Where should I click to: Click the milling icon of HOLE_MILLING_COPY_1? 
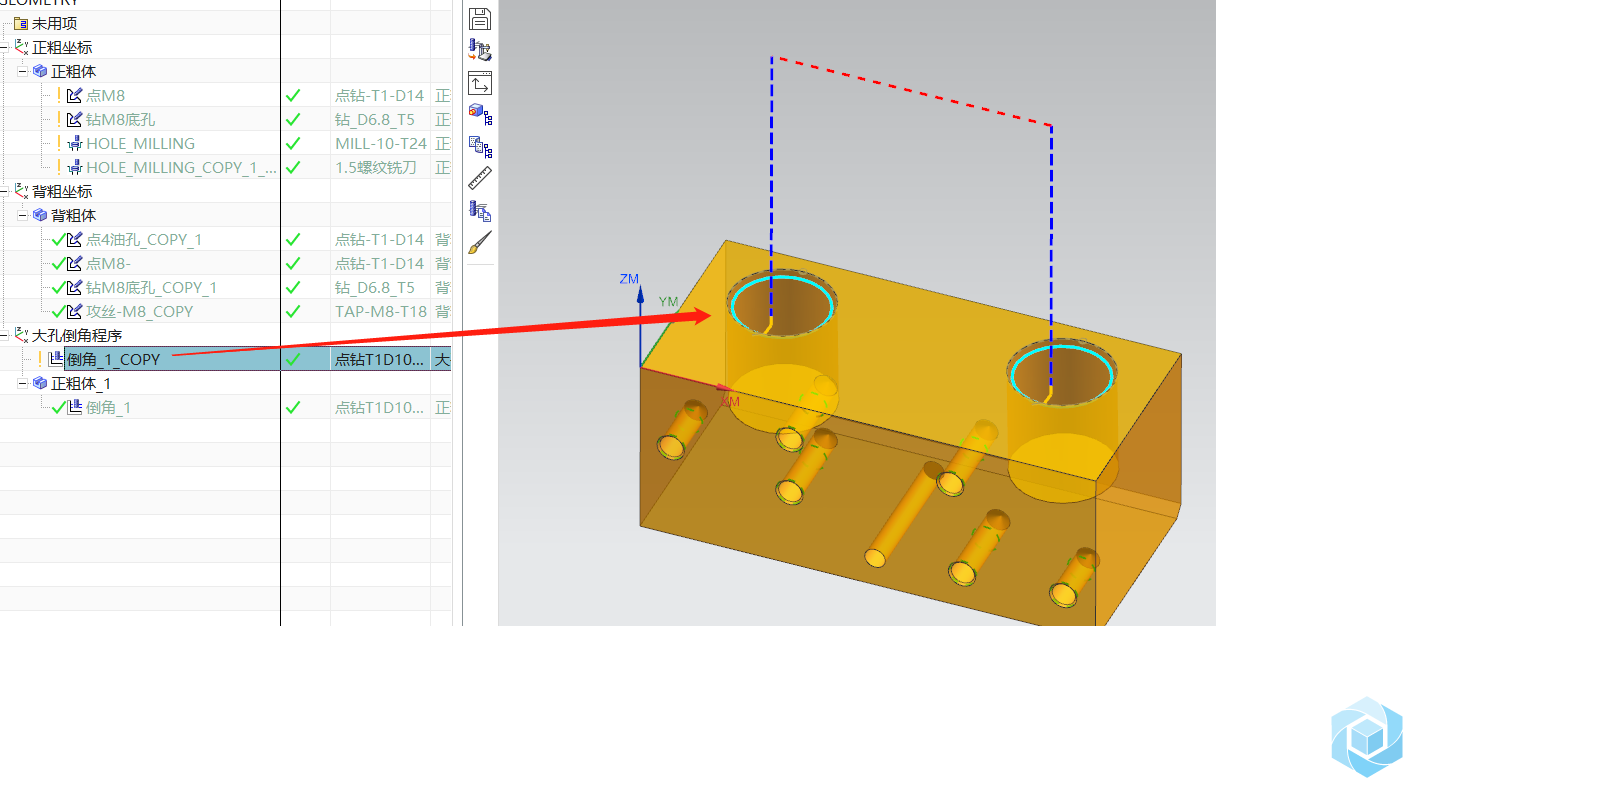pyautogui.click(x=74, y=167)
